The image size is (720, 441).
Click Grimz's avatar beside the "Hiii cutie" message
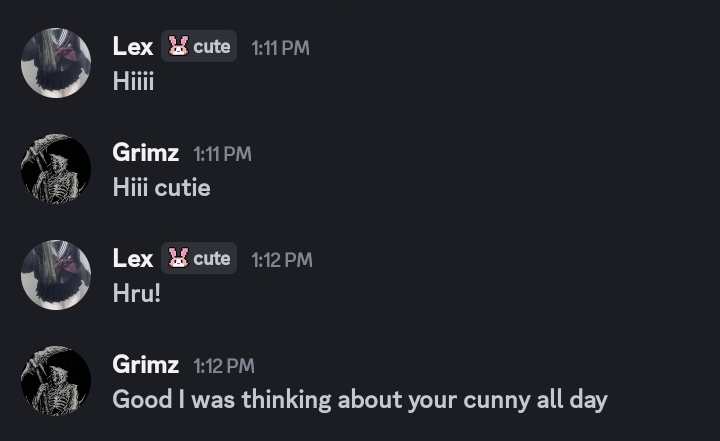56,169
